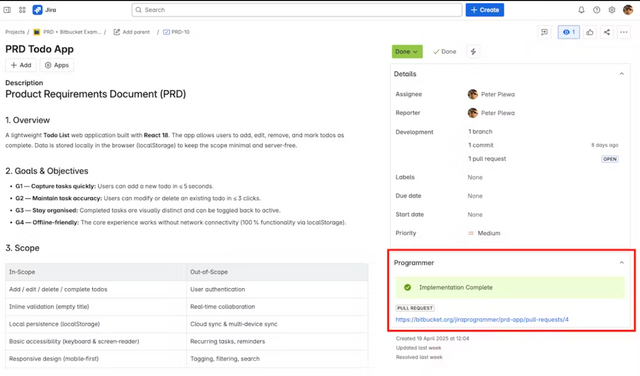Open the notifications bell

tap(581, 10)
